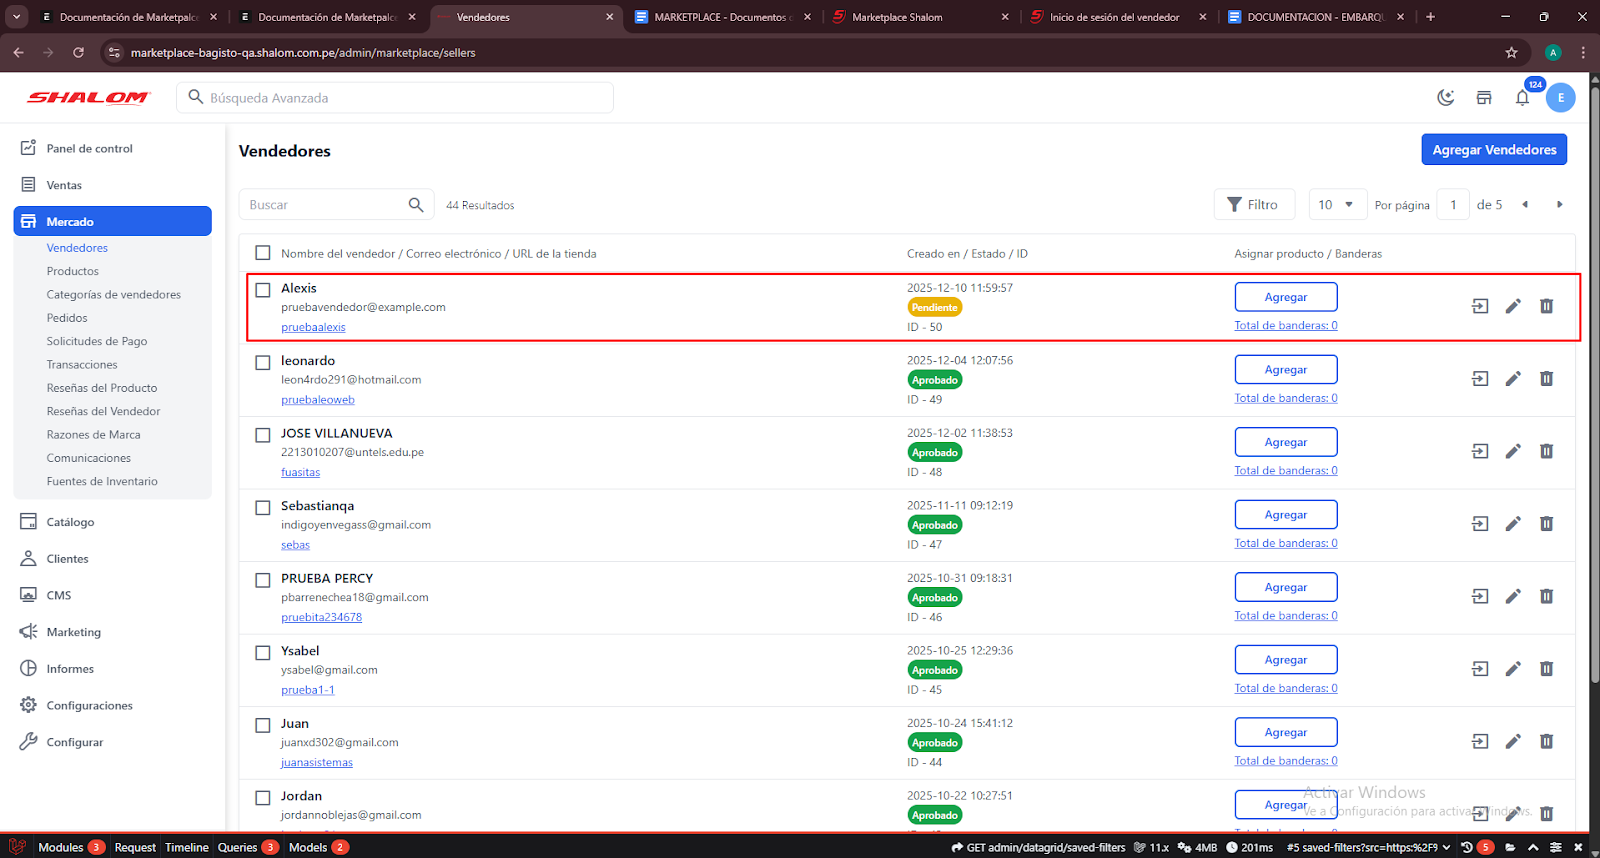This screenshot has height=858, width=1600.
Task: Click the Búsqueda Avanzada search field
Action: pyautogui.click(x=400, y=98)
